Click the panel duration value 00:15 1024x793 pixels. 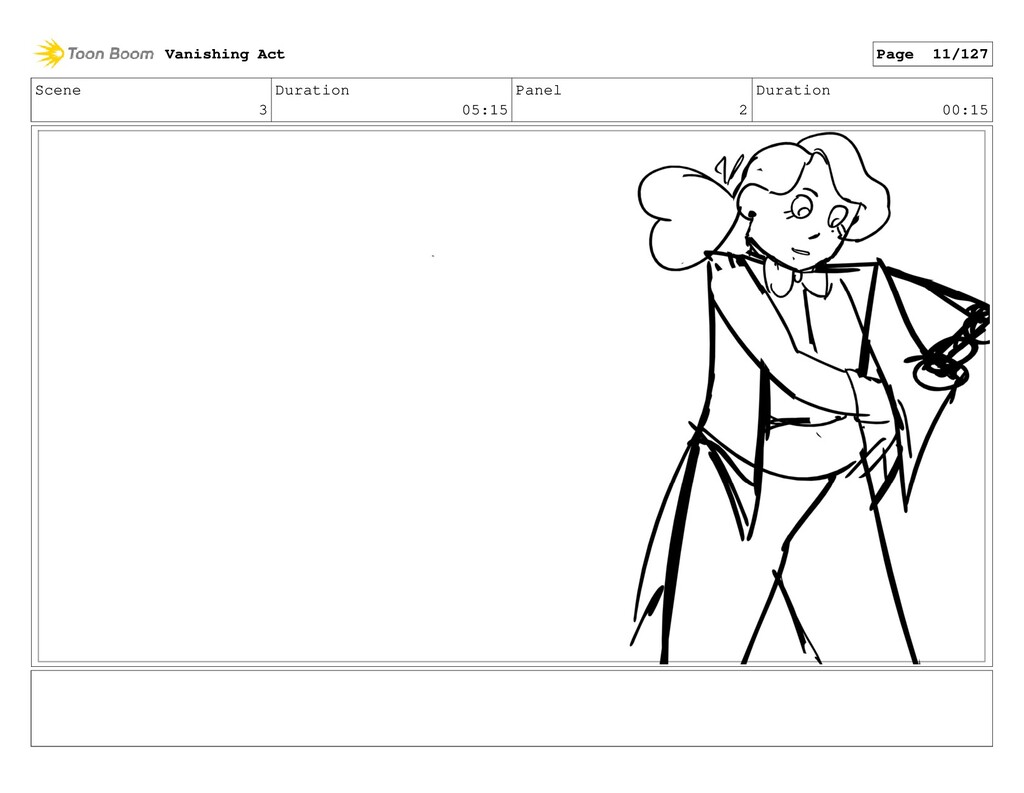(965, 110)
